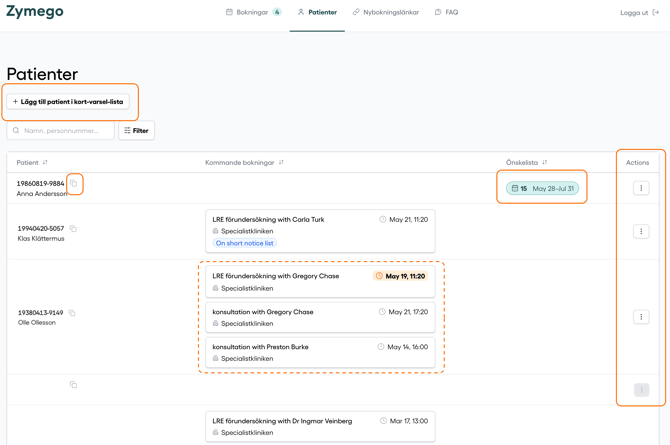Viewport: 670px width, 445px height.
Task: Open the Filter button
Action: click(136, 130)
